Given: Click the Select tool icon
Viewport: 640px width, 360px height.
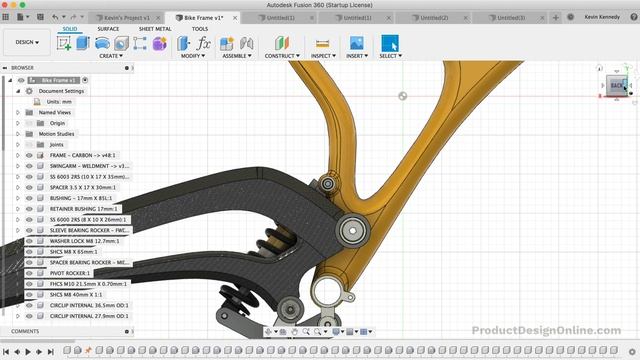Looking at the screenshot, I should (390, 43).
